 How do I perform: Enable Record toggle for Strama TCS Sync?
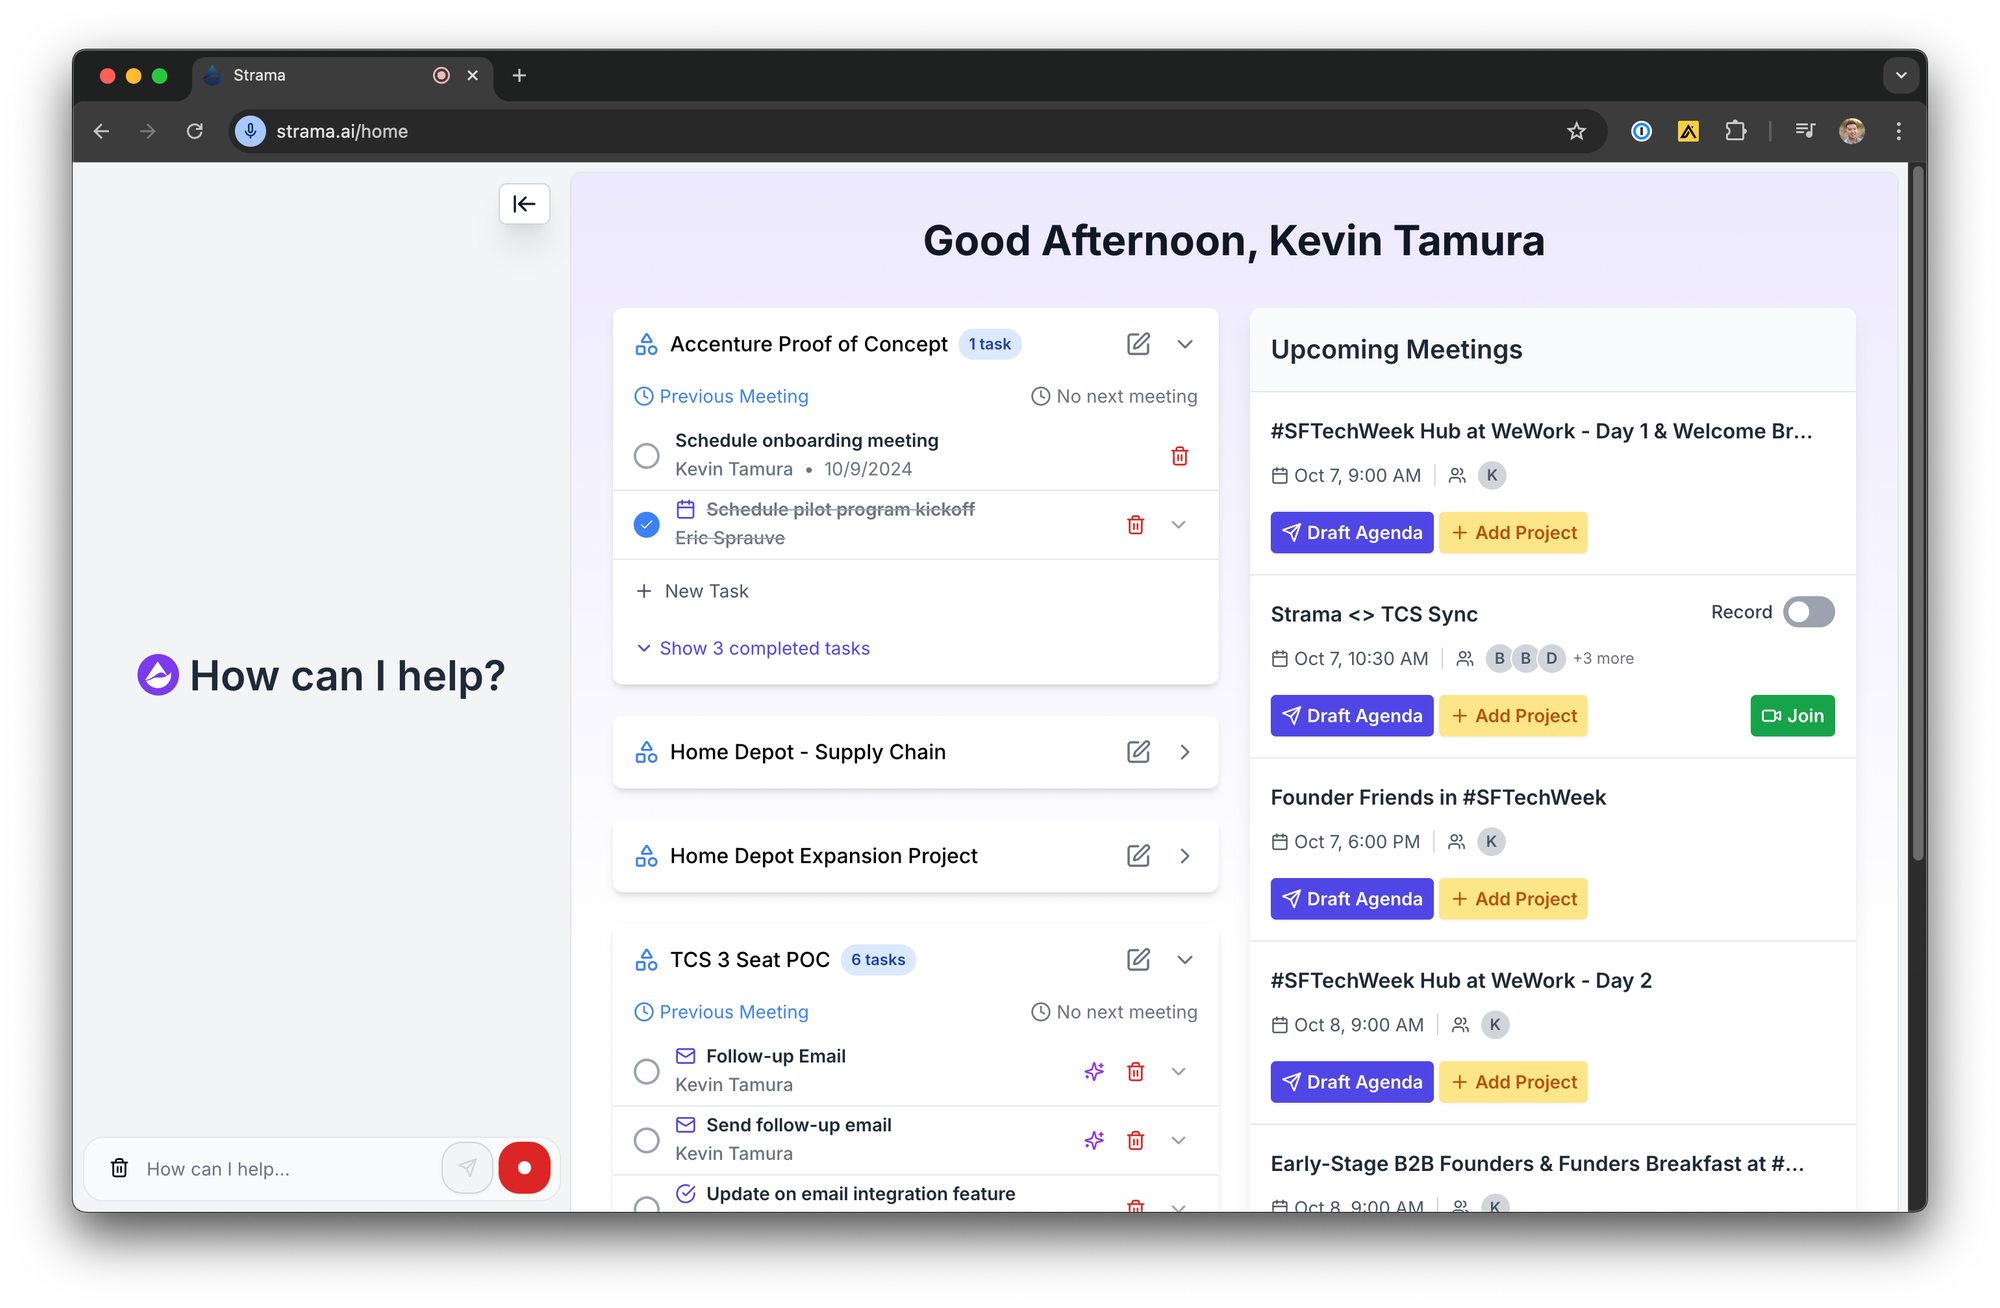1808,612
